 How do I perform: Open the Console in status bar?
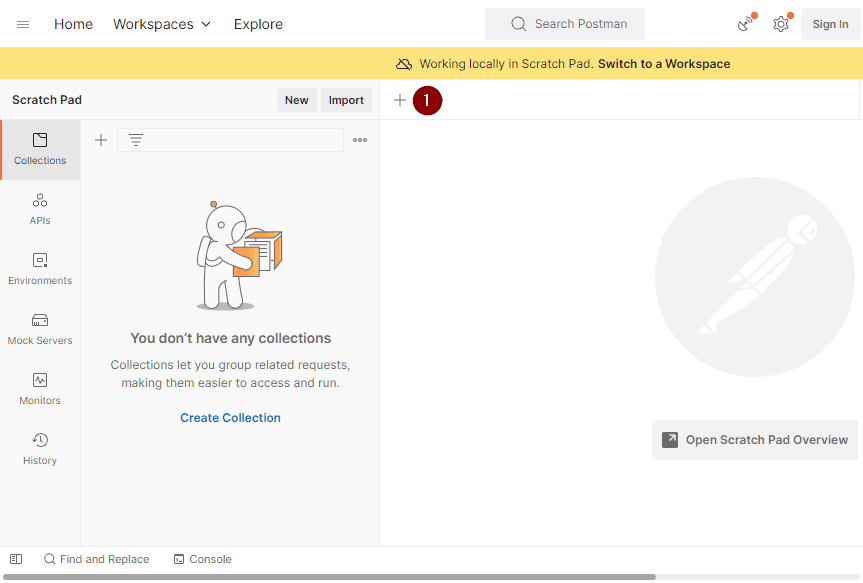pos(202,559)
